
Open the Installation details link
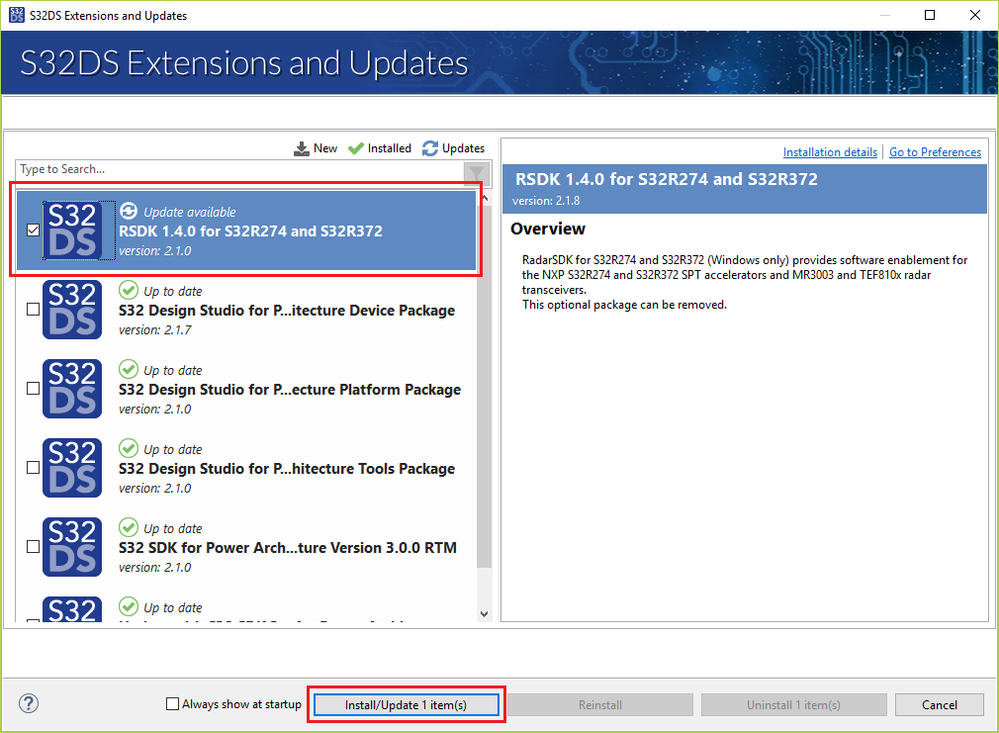[x=830, y=152]
